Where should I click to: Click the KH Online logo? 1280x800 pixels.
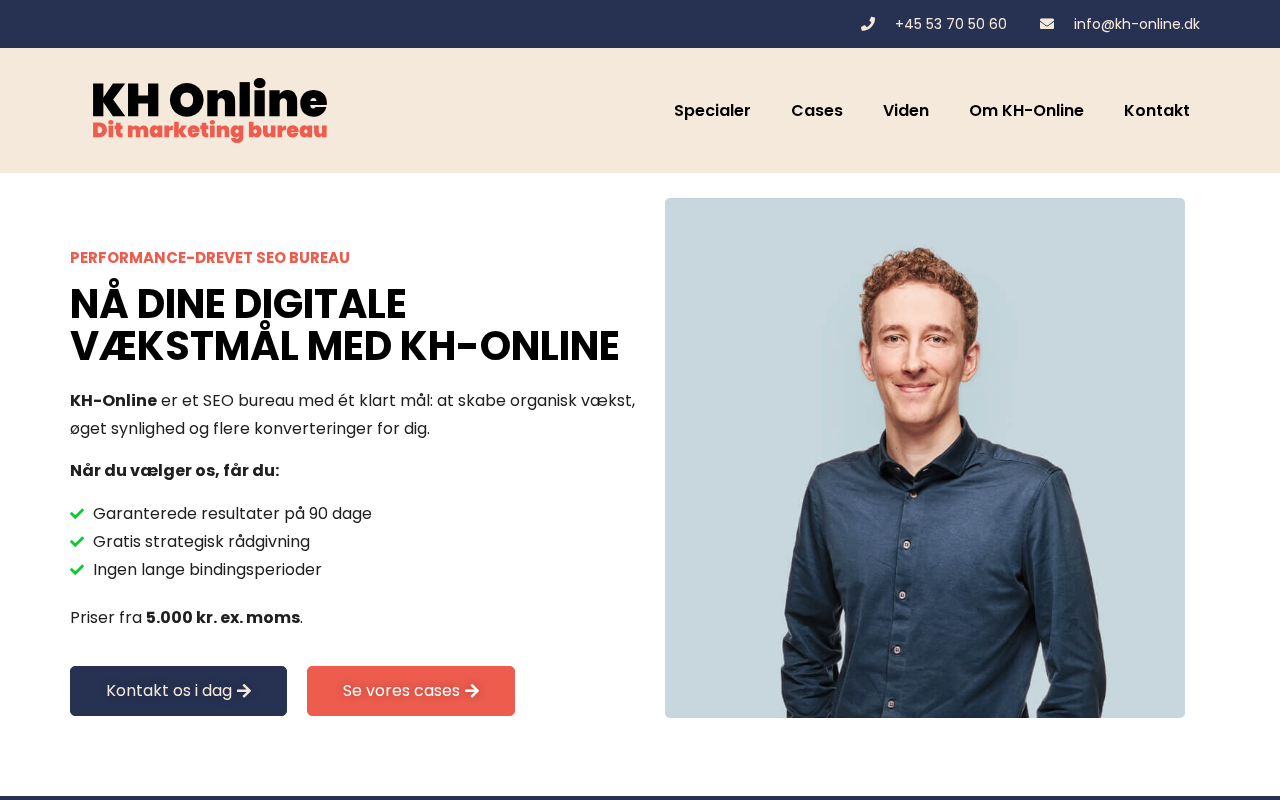(210, 110)
